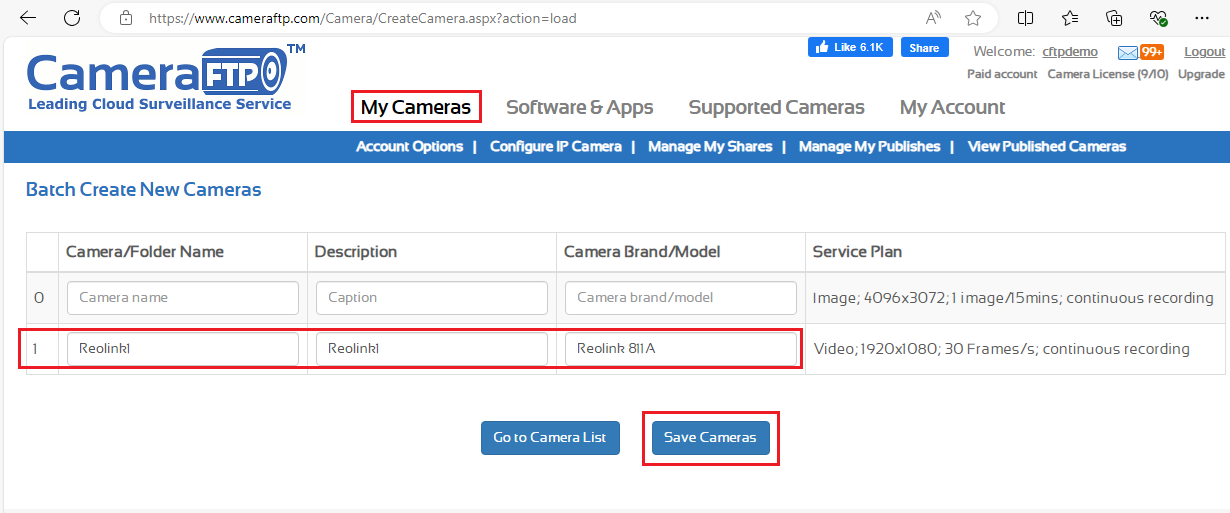
Task: Open the mail envelope notifications icon
Action: [x=1127, y=52]
